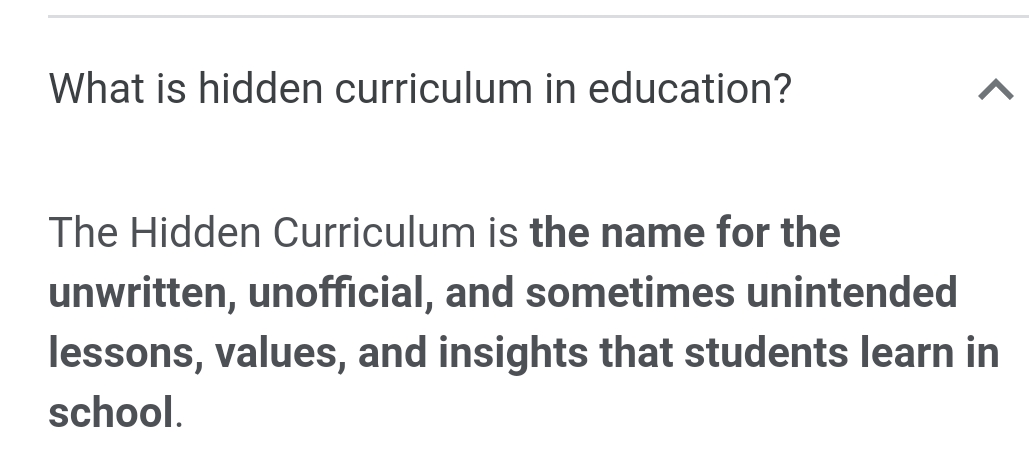This screenshot has width=1029, height=470.
Task: Collapse the hidden curriculum answer with the chevron
Action: (x=996, y=89)
